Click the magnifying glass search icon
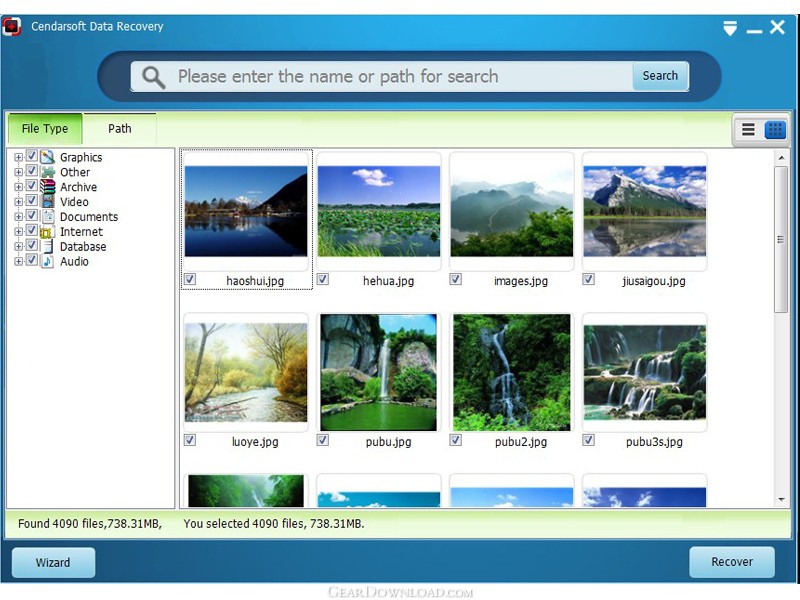Image resolution: width=800 pixels, height=600 pixels. [154, 77]
